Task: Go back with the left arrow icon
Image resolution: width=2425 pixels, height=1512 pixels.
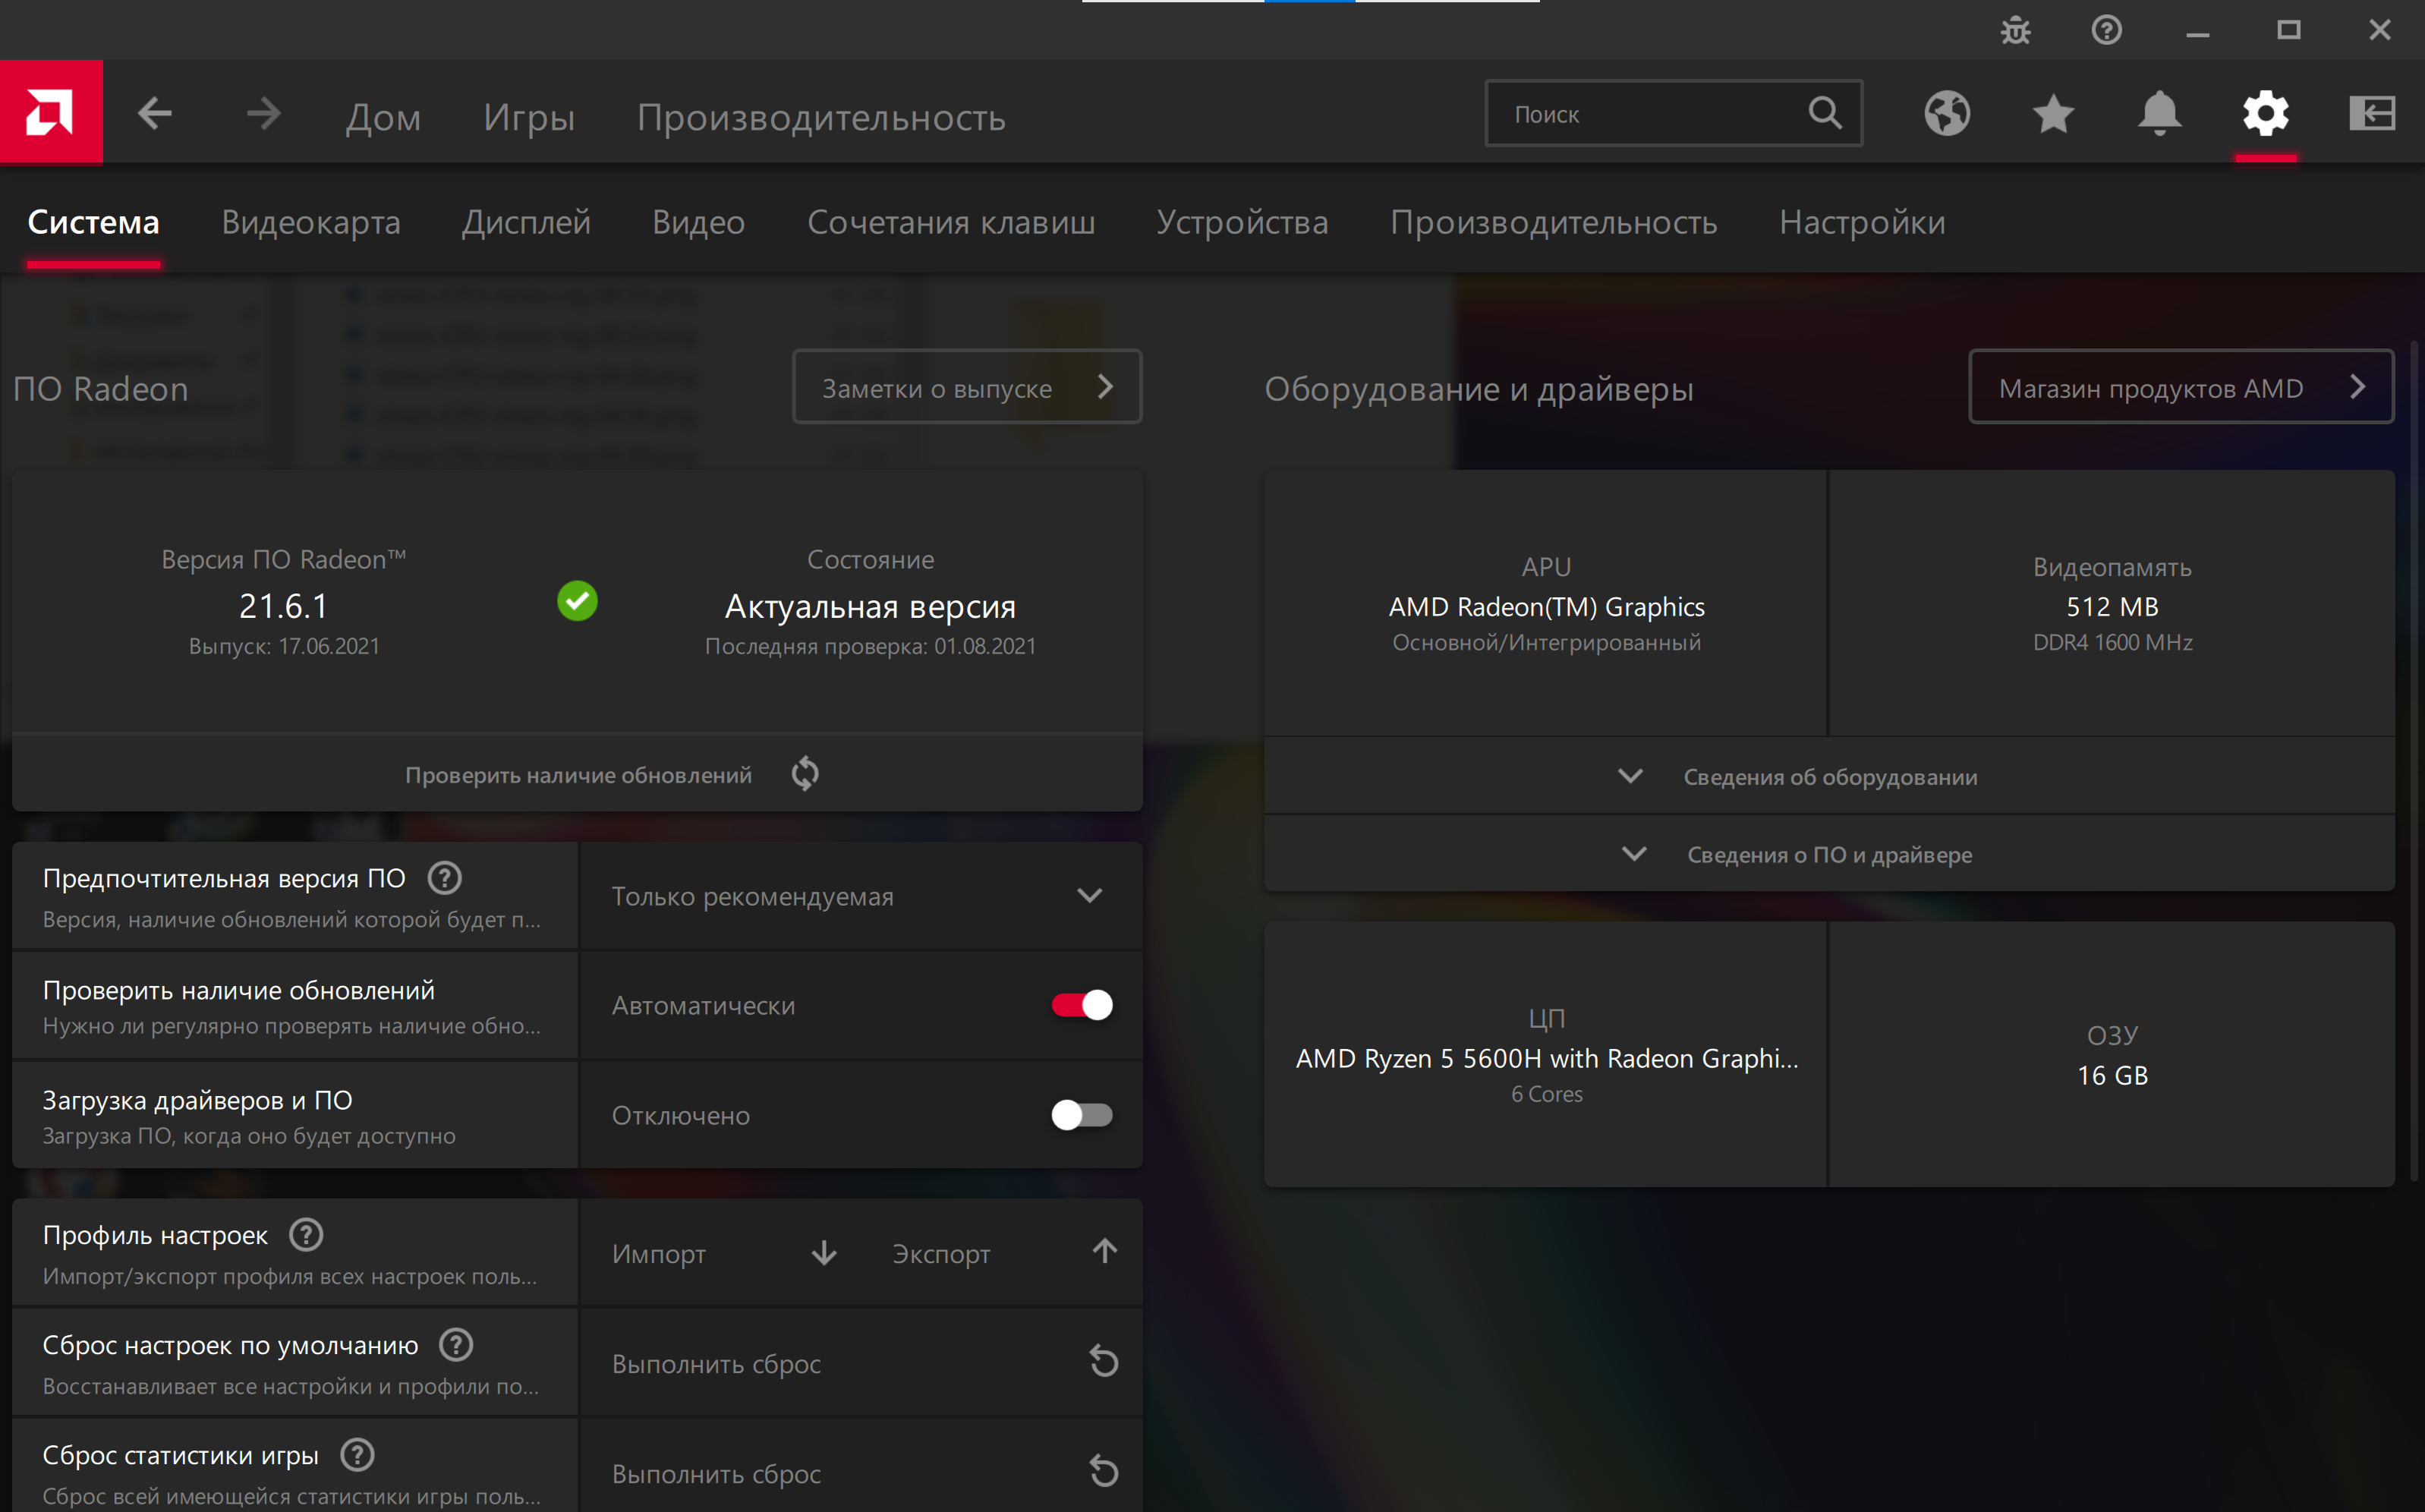Action: pyautogui.click(x=154, y=113)
